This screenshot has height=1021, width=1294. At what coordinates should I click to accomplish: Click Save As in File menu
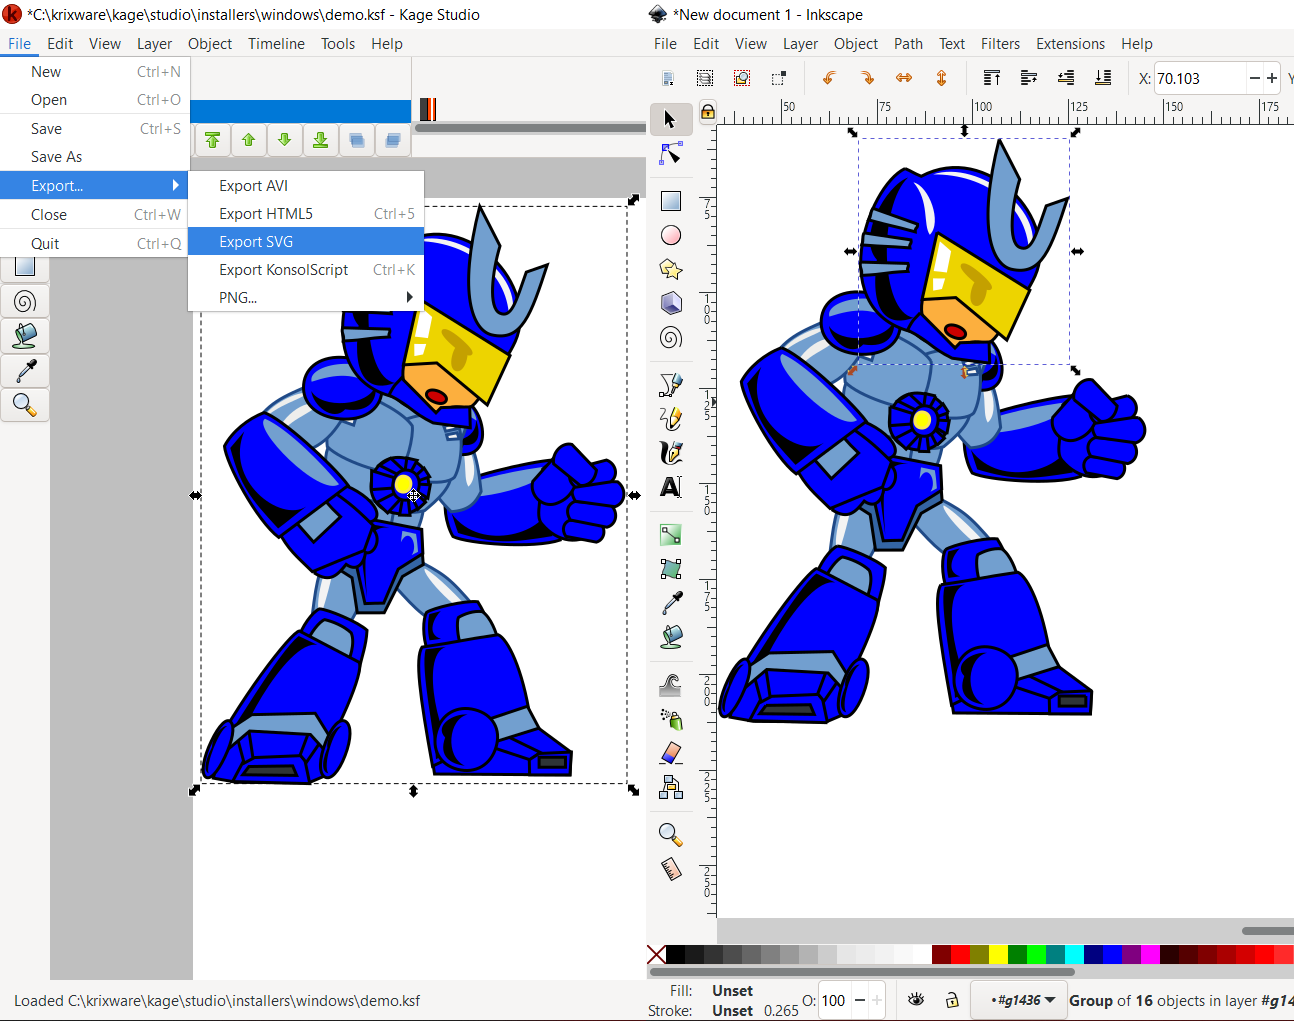pyautogui.click(x=95, y=156)
